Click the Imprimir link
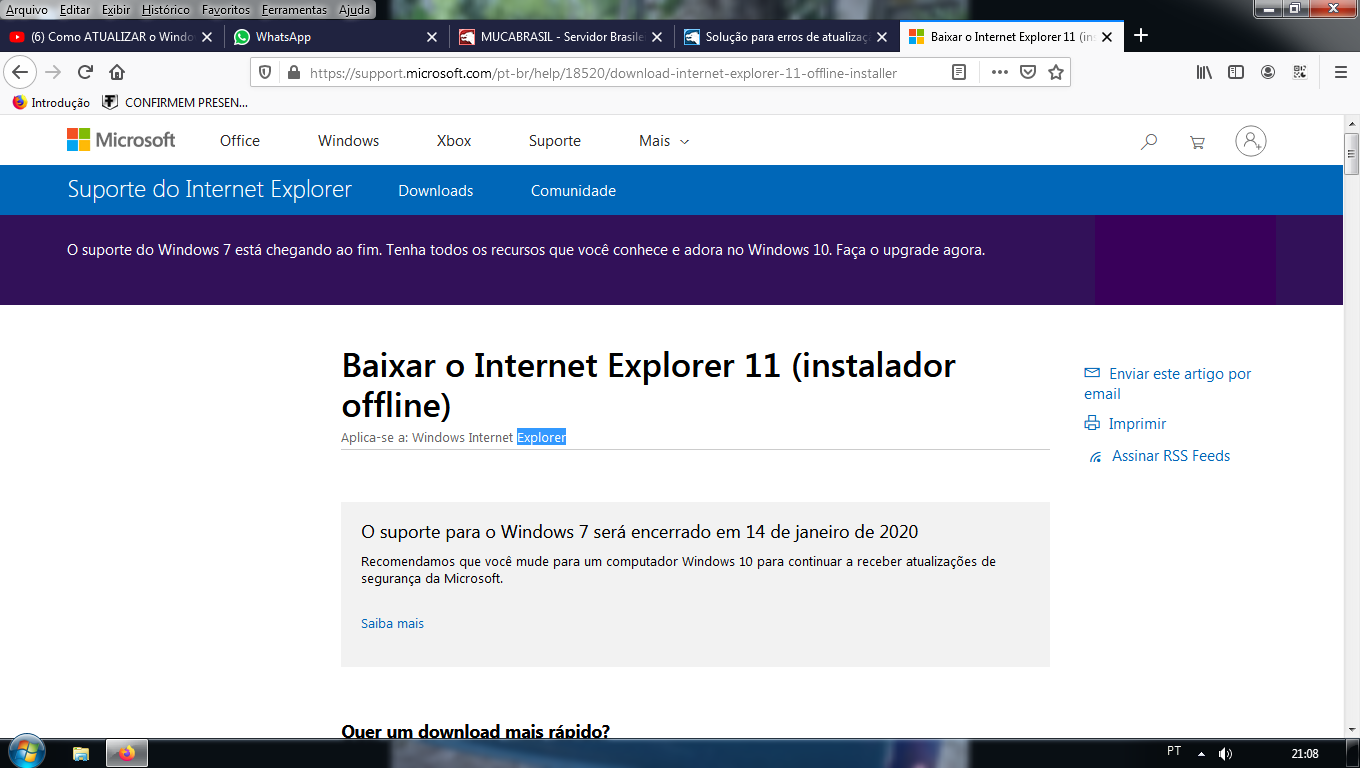This screenshot has width=1360, height=768. coord(1137,424)
